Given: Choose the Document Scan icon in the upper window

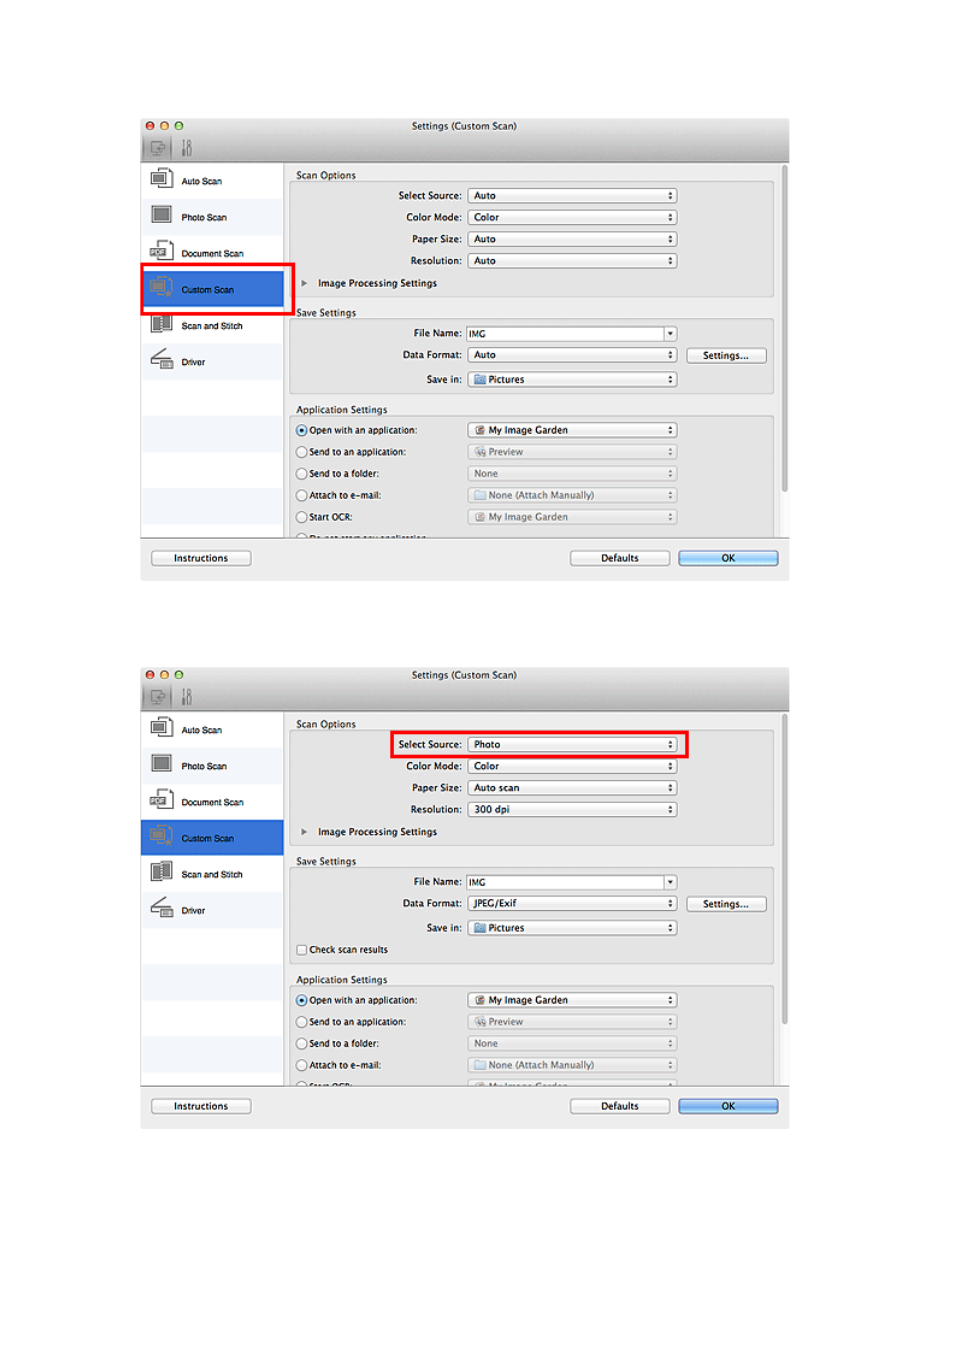Looking at the screenshot, I should click(161, 252).
